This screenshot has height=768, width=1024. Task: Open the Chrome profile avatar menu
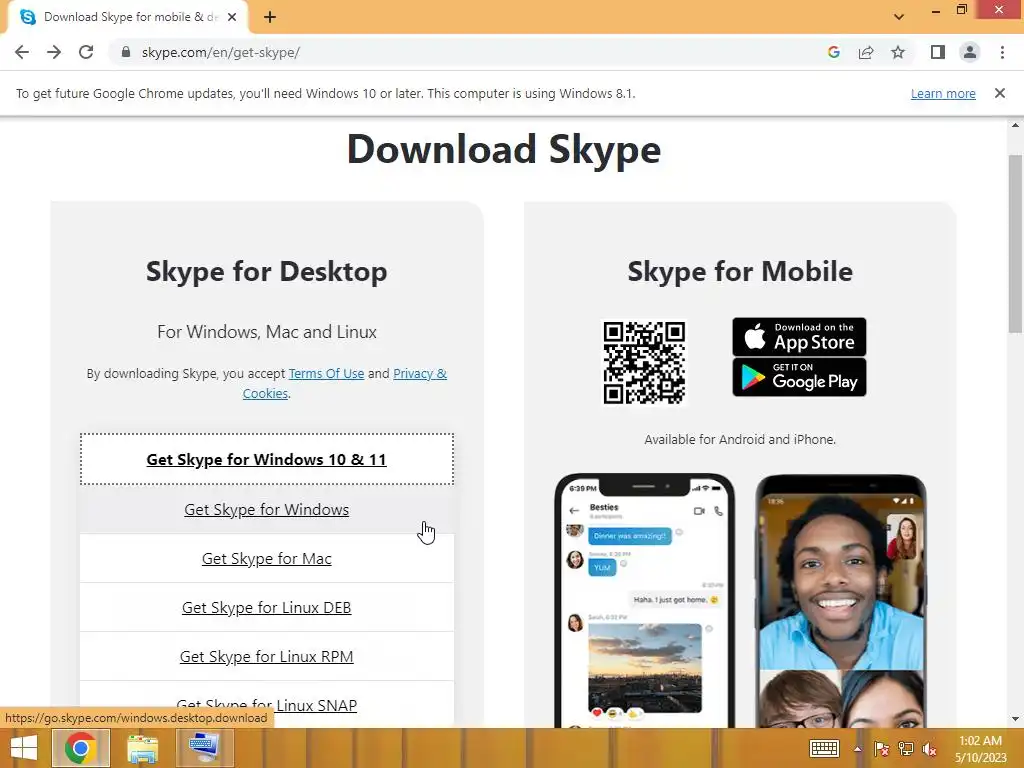coord(970,52)
